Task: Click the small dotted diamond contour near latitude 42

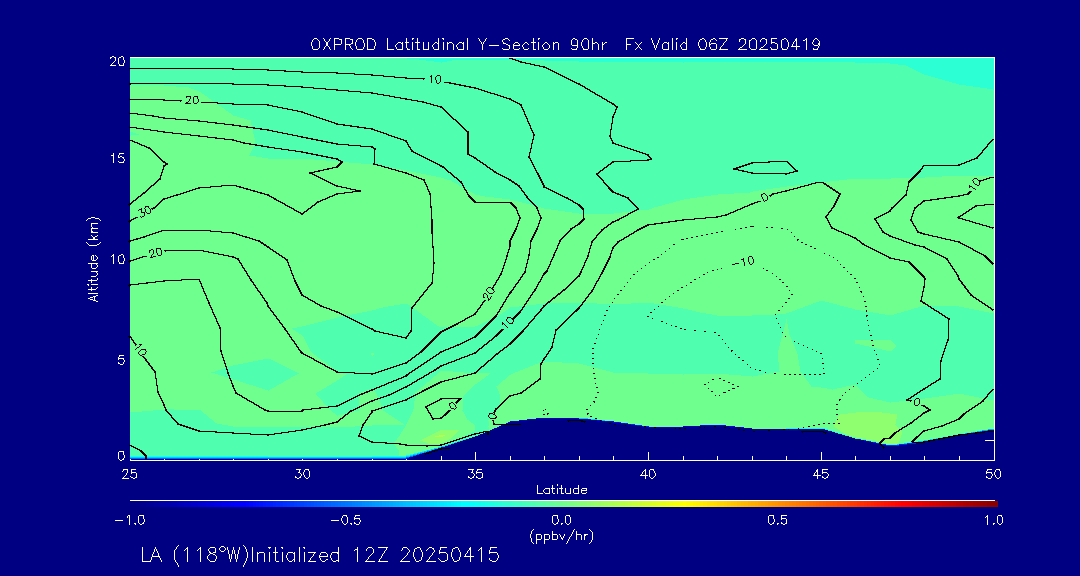Action: tap(720, 387)
